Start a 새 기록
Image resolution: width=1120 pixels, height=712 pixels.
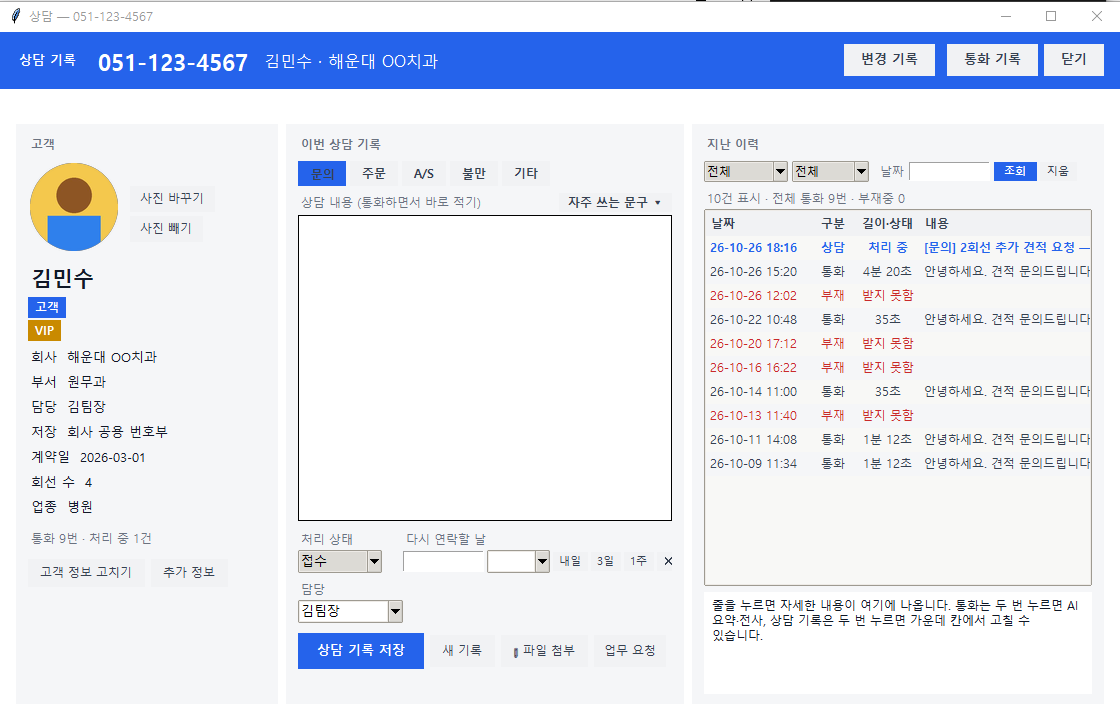point(462,651)
